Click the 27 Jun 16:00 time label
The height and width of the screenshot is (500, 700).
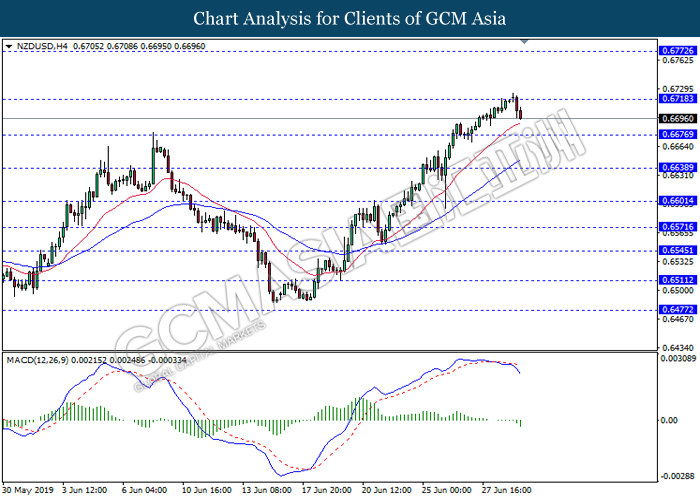pyautogui.click(x=507, y=490)
